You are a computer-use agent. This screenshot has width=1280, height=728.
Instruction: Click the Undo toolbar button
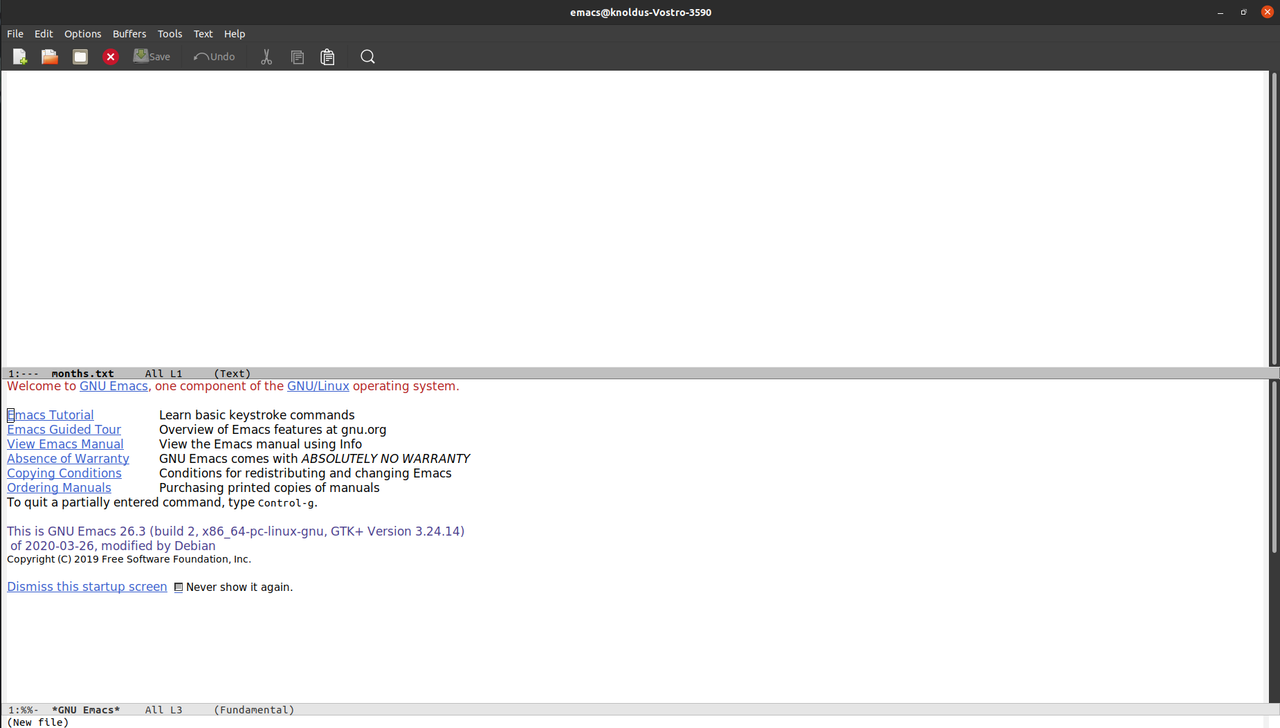coord(214,57)
